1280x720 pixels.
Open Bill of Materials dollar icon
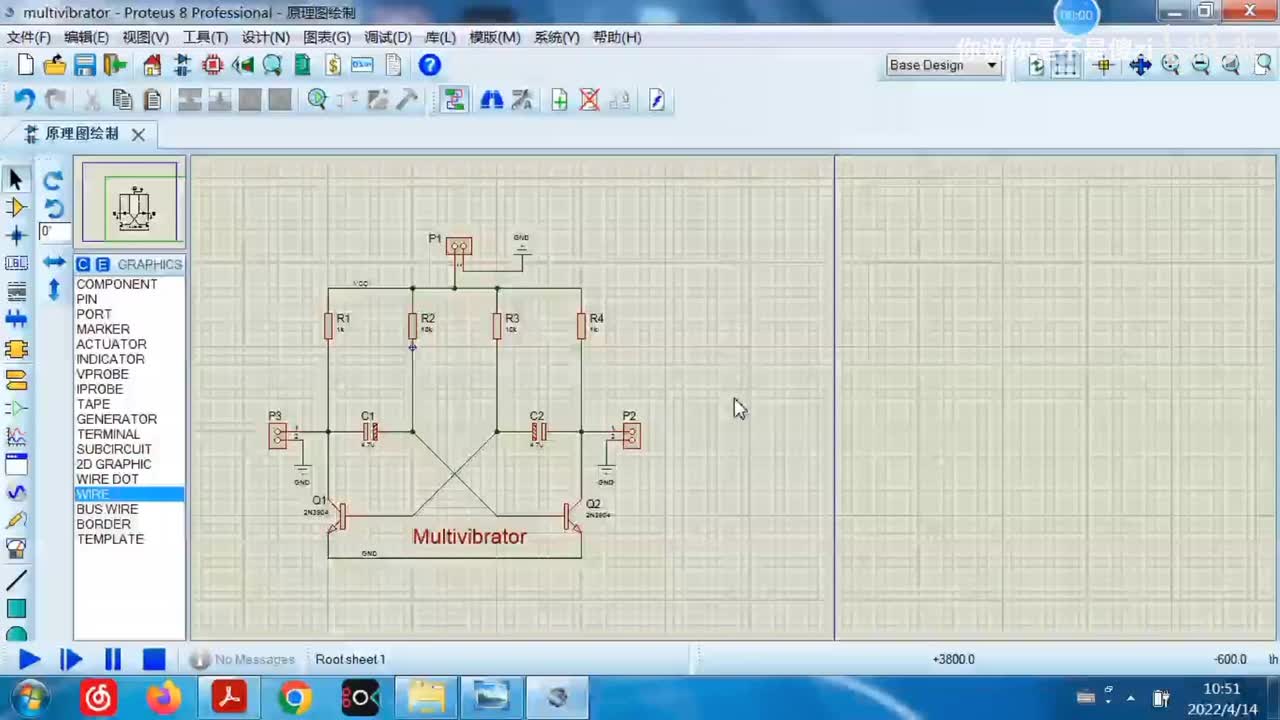(333, 65)
